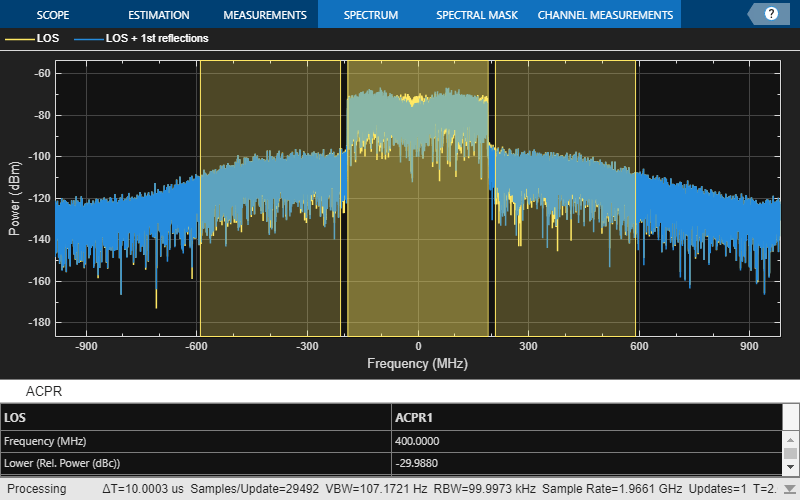Image resolution: width=800 pixels, height=500 pixels.
Task: Open the SPECTRAL MASK tab
Action: (475, 15)
